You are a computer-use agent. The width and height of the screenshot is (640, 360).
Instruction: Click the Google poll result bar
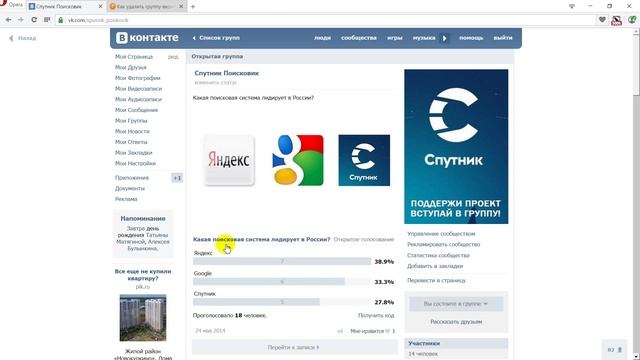click(x=282, y=282)
